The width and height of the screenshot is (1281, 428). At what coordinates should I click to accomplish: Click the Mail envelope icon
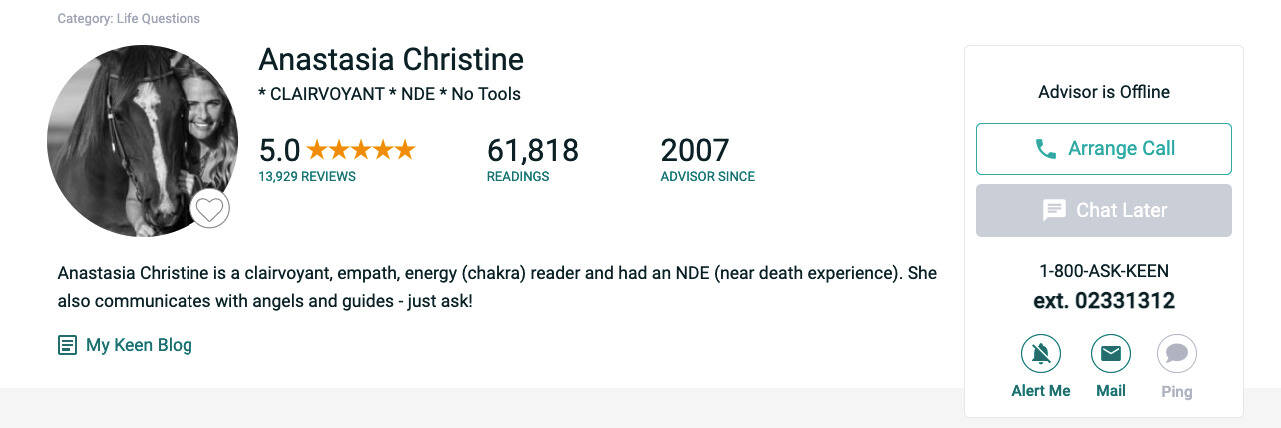click(1110, 353)
